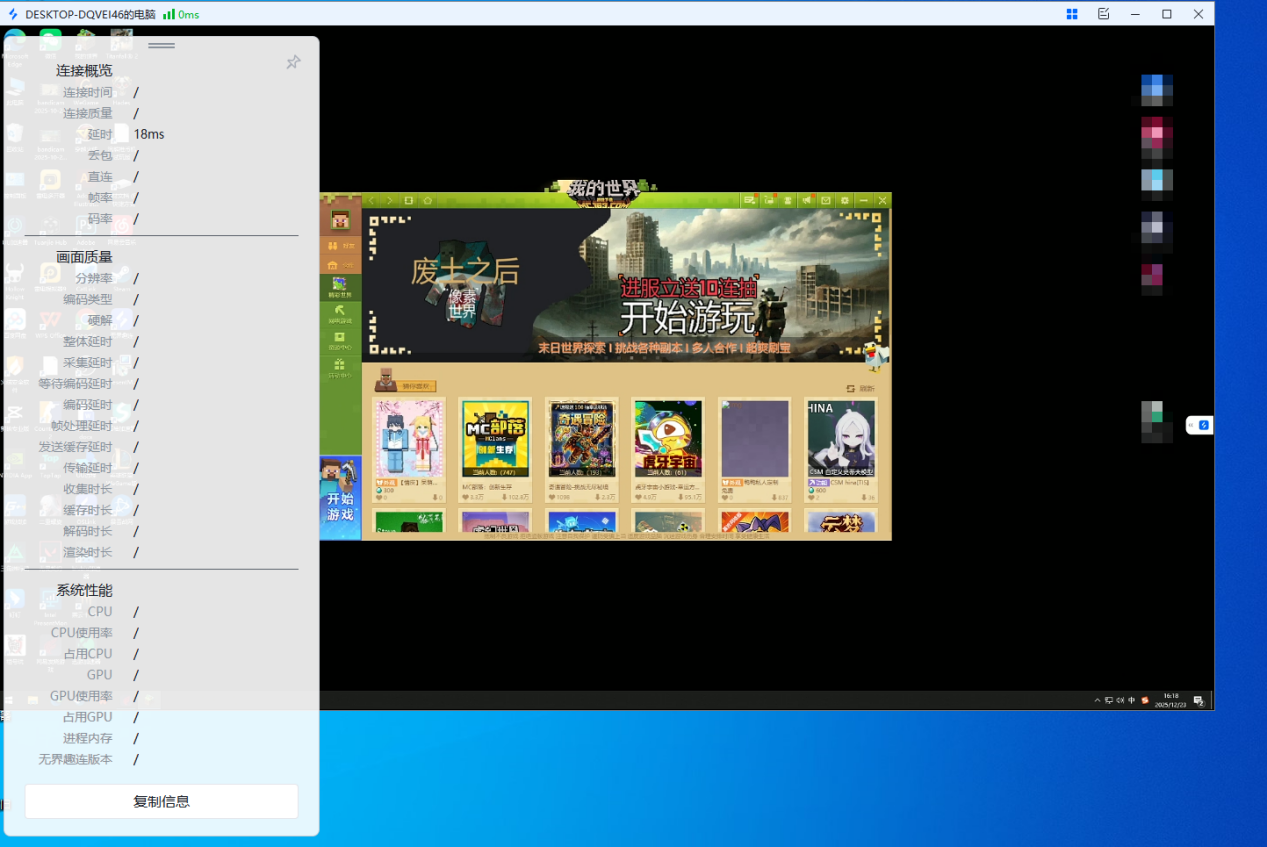The width and height of the screenshot is (1267, 847).
Task: Click the edit note icon in title bar
Action: 1104,14
